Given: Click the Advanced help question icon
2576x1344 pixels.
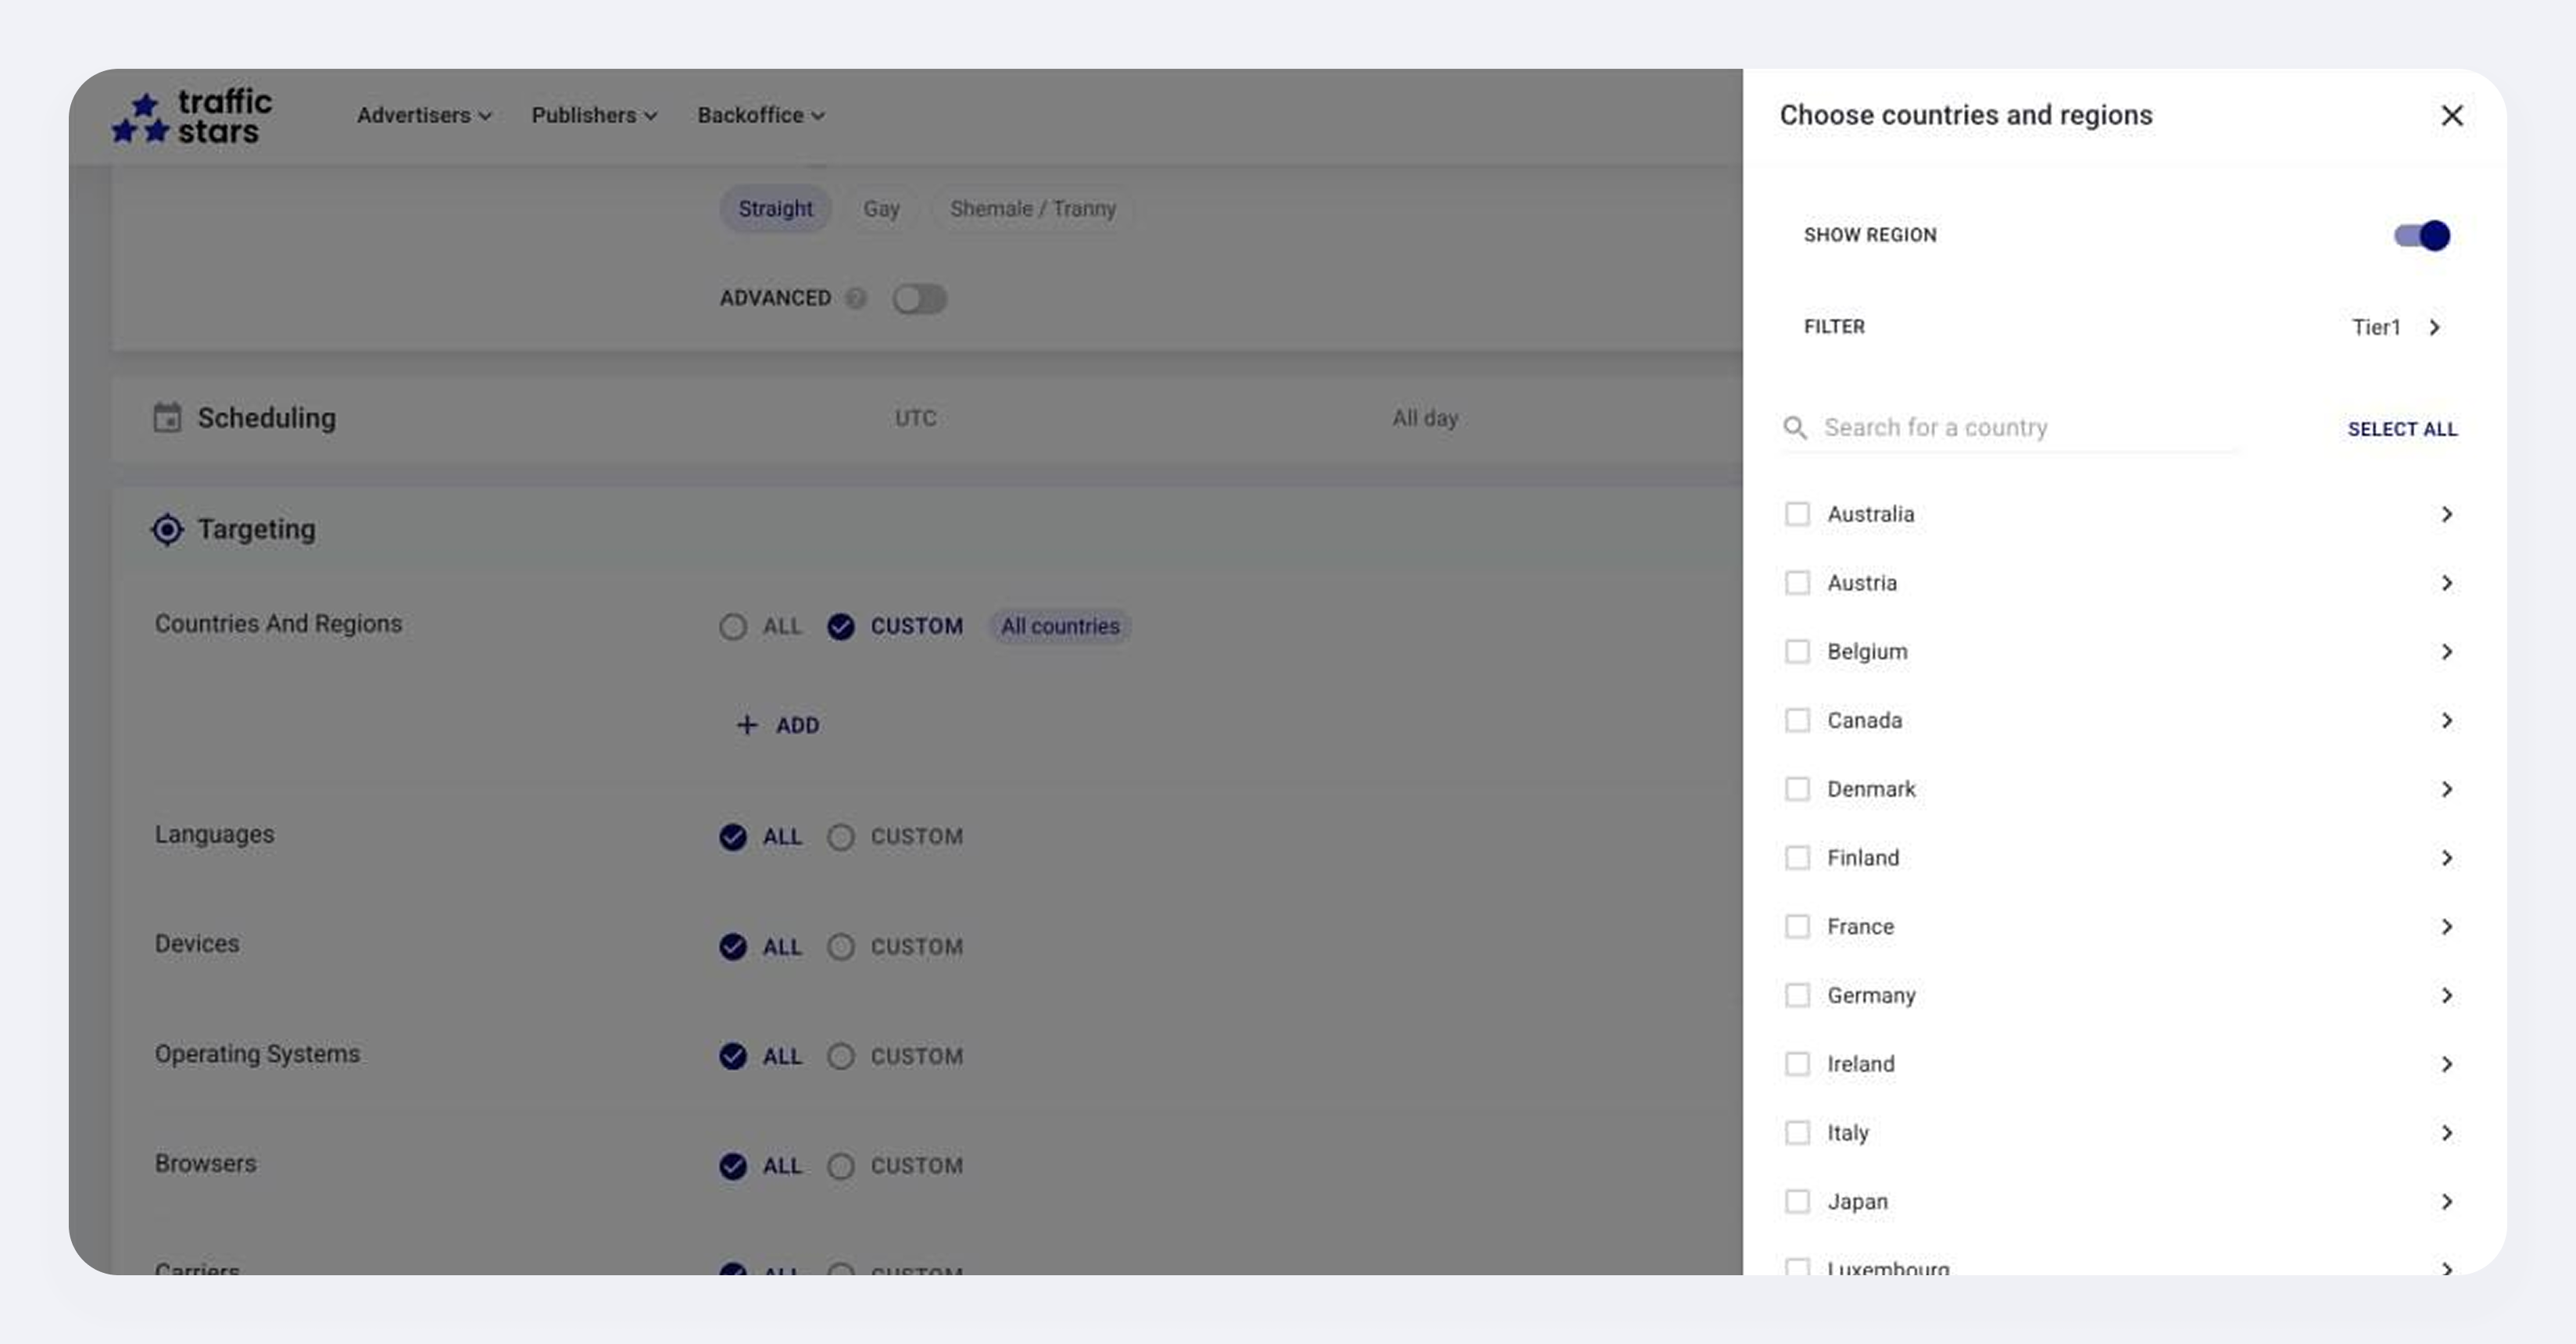Looking at the screenshot, I should tap(856, 298).
